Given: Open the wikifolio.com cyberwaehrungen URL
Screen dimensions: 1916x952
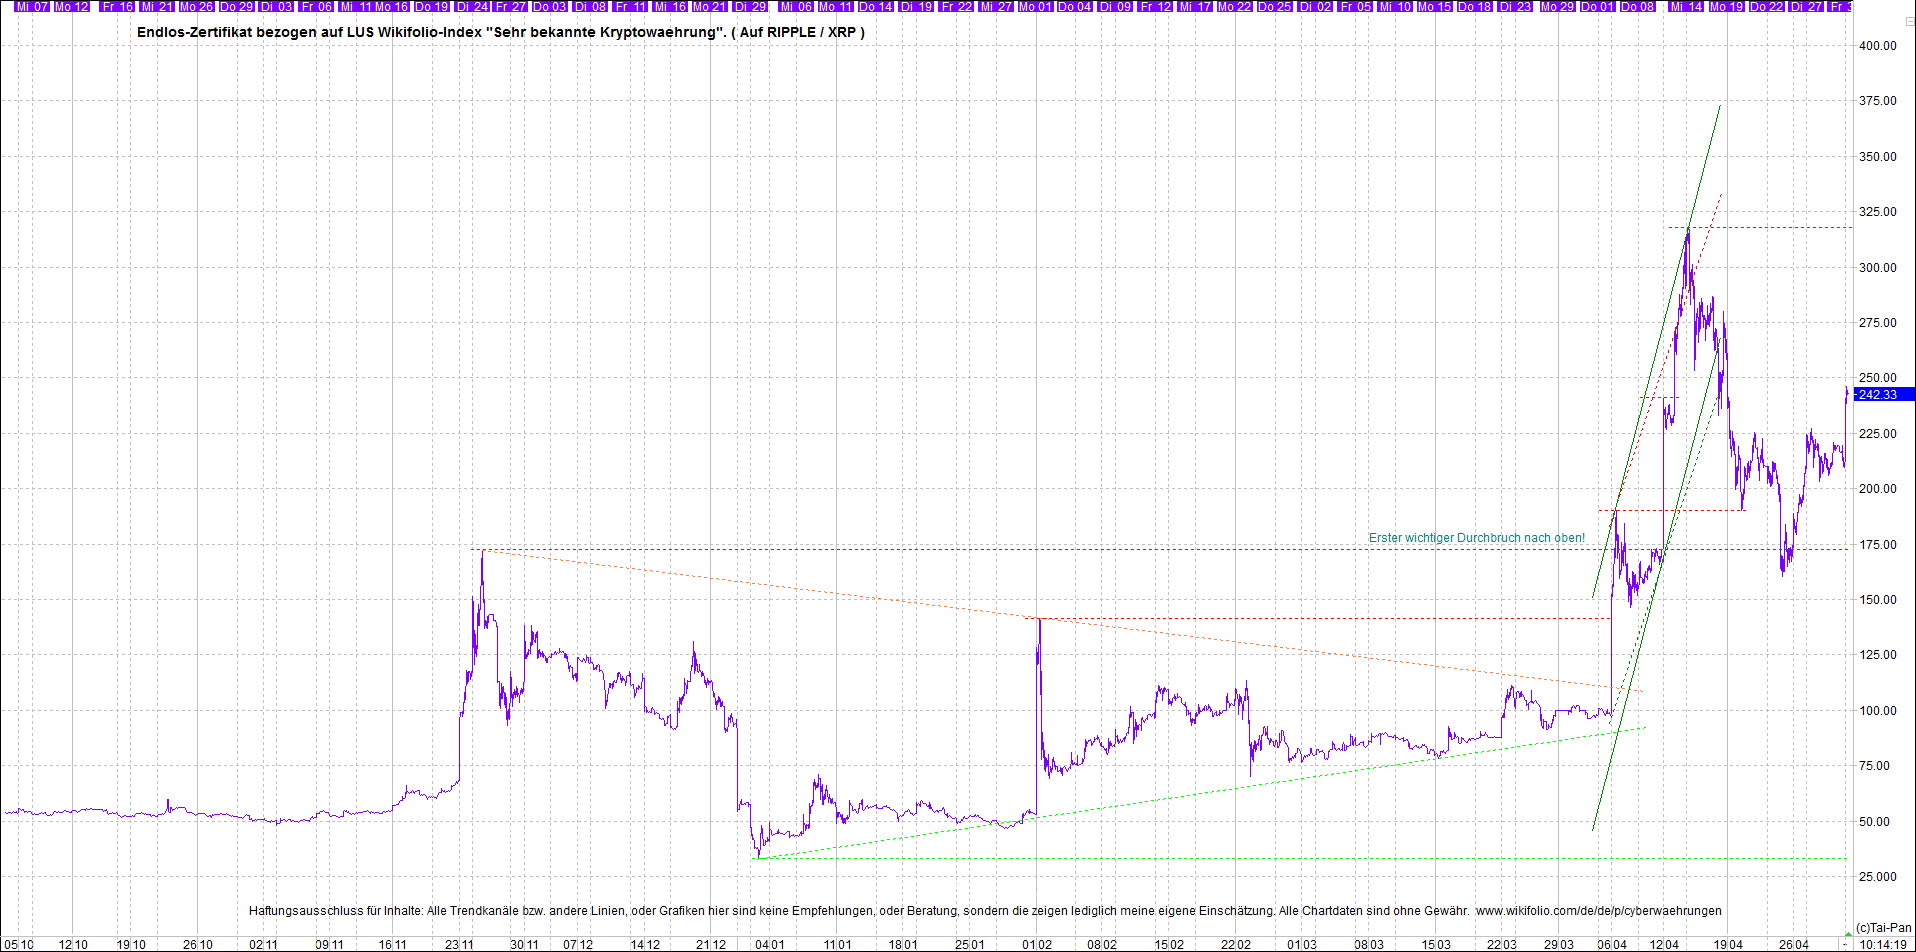Looking at the screenshot, I should point(1598,911).
